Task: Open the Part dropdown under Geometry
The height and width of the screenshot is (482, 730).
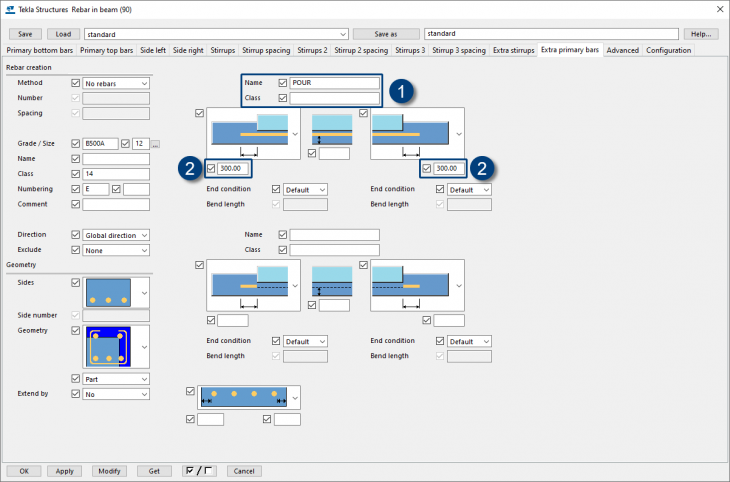Action: tap(116, 379)
